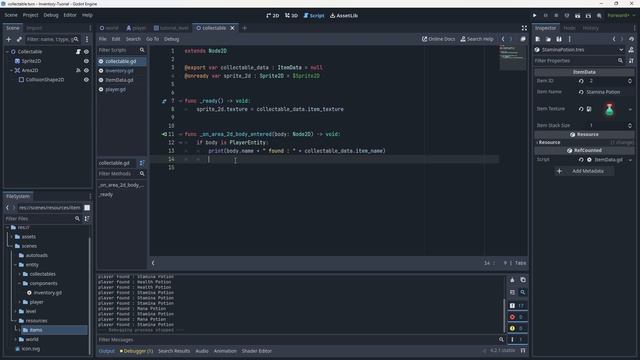Toggle the editor messages filter
The height and width of the screenshot is (360, 640).
pyautogui.click(x=517, y=340)
